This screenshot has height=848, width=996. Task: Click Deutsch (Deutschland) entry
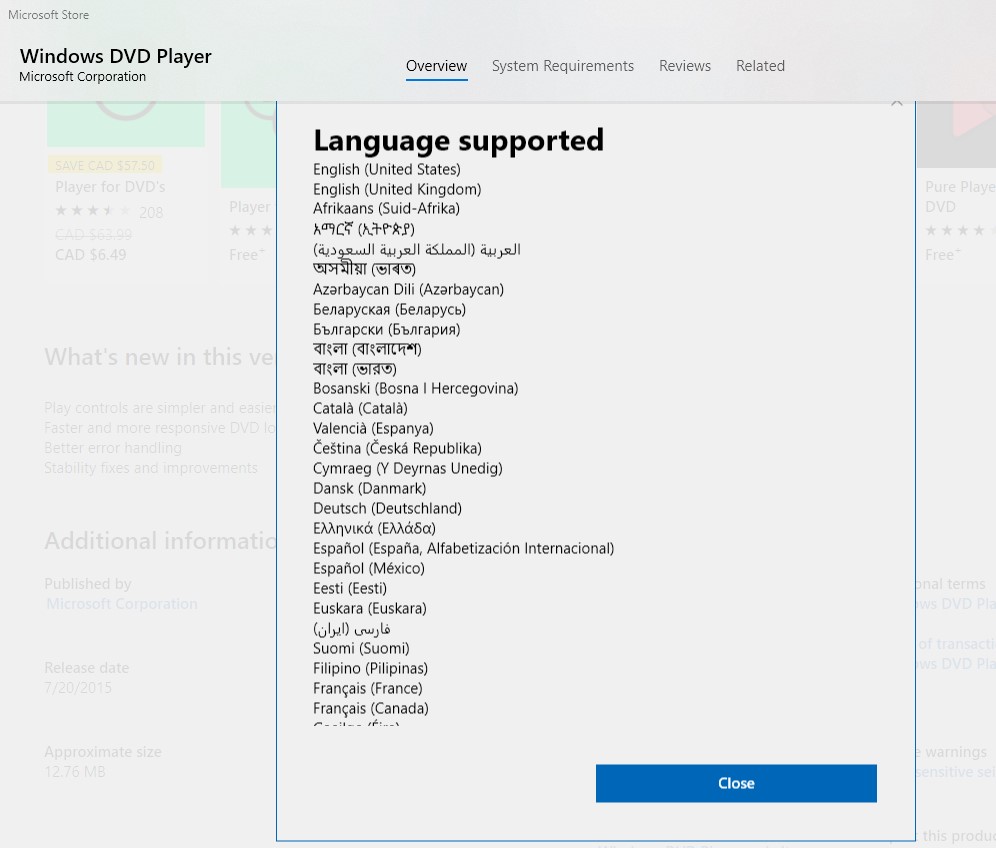(x=387, y=509)
